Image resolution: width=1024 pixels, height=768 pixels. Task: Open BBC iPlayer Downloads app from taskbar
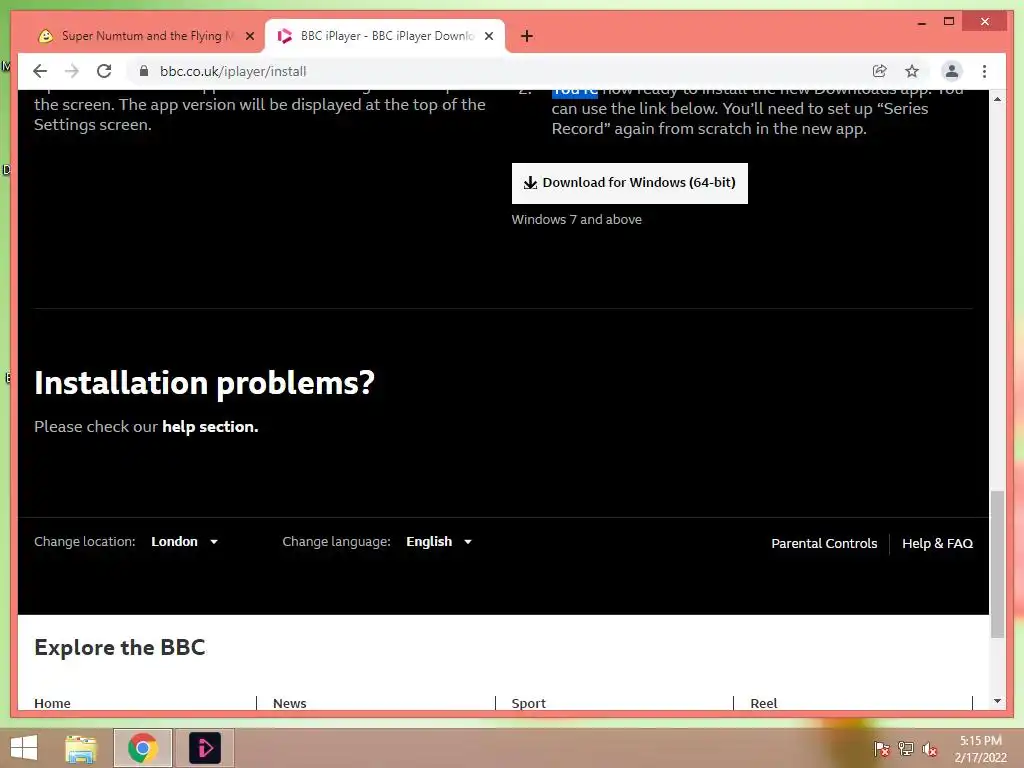pyautogui.click(x=204, y=748)
